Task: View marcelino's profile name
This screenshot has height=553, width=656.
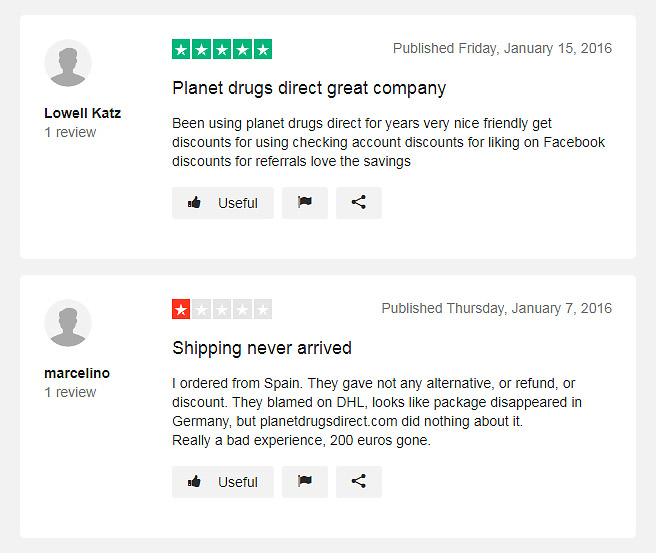Action: coord(77,373)
